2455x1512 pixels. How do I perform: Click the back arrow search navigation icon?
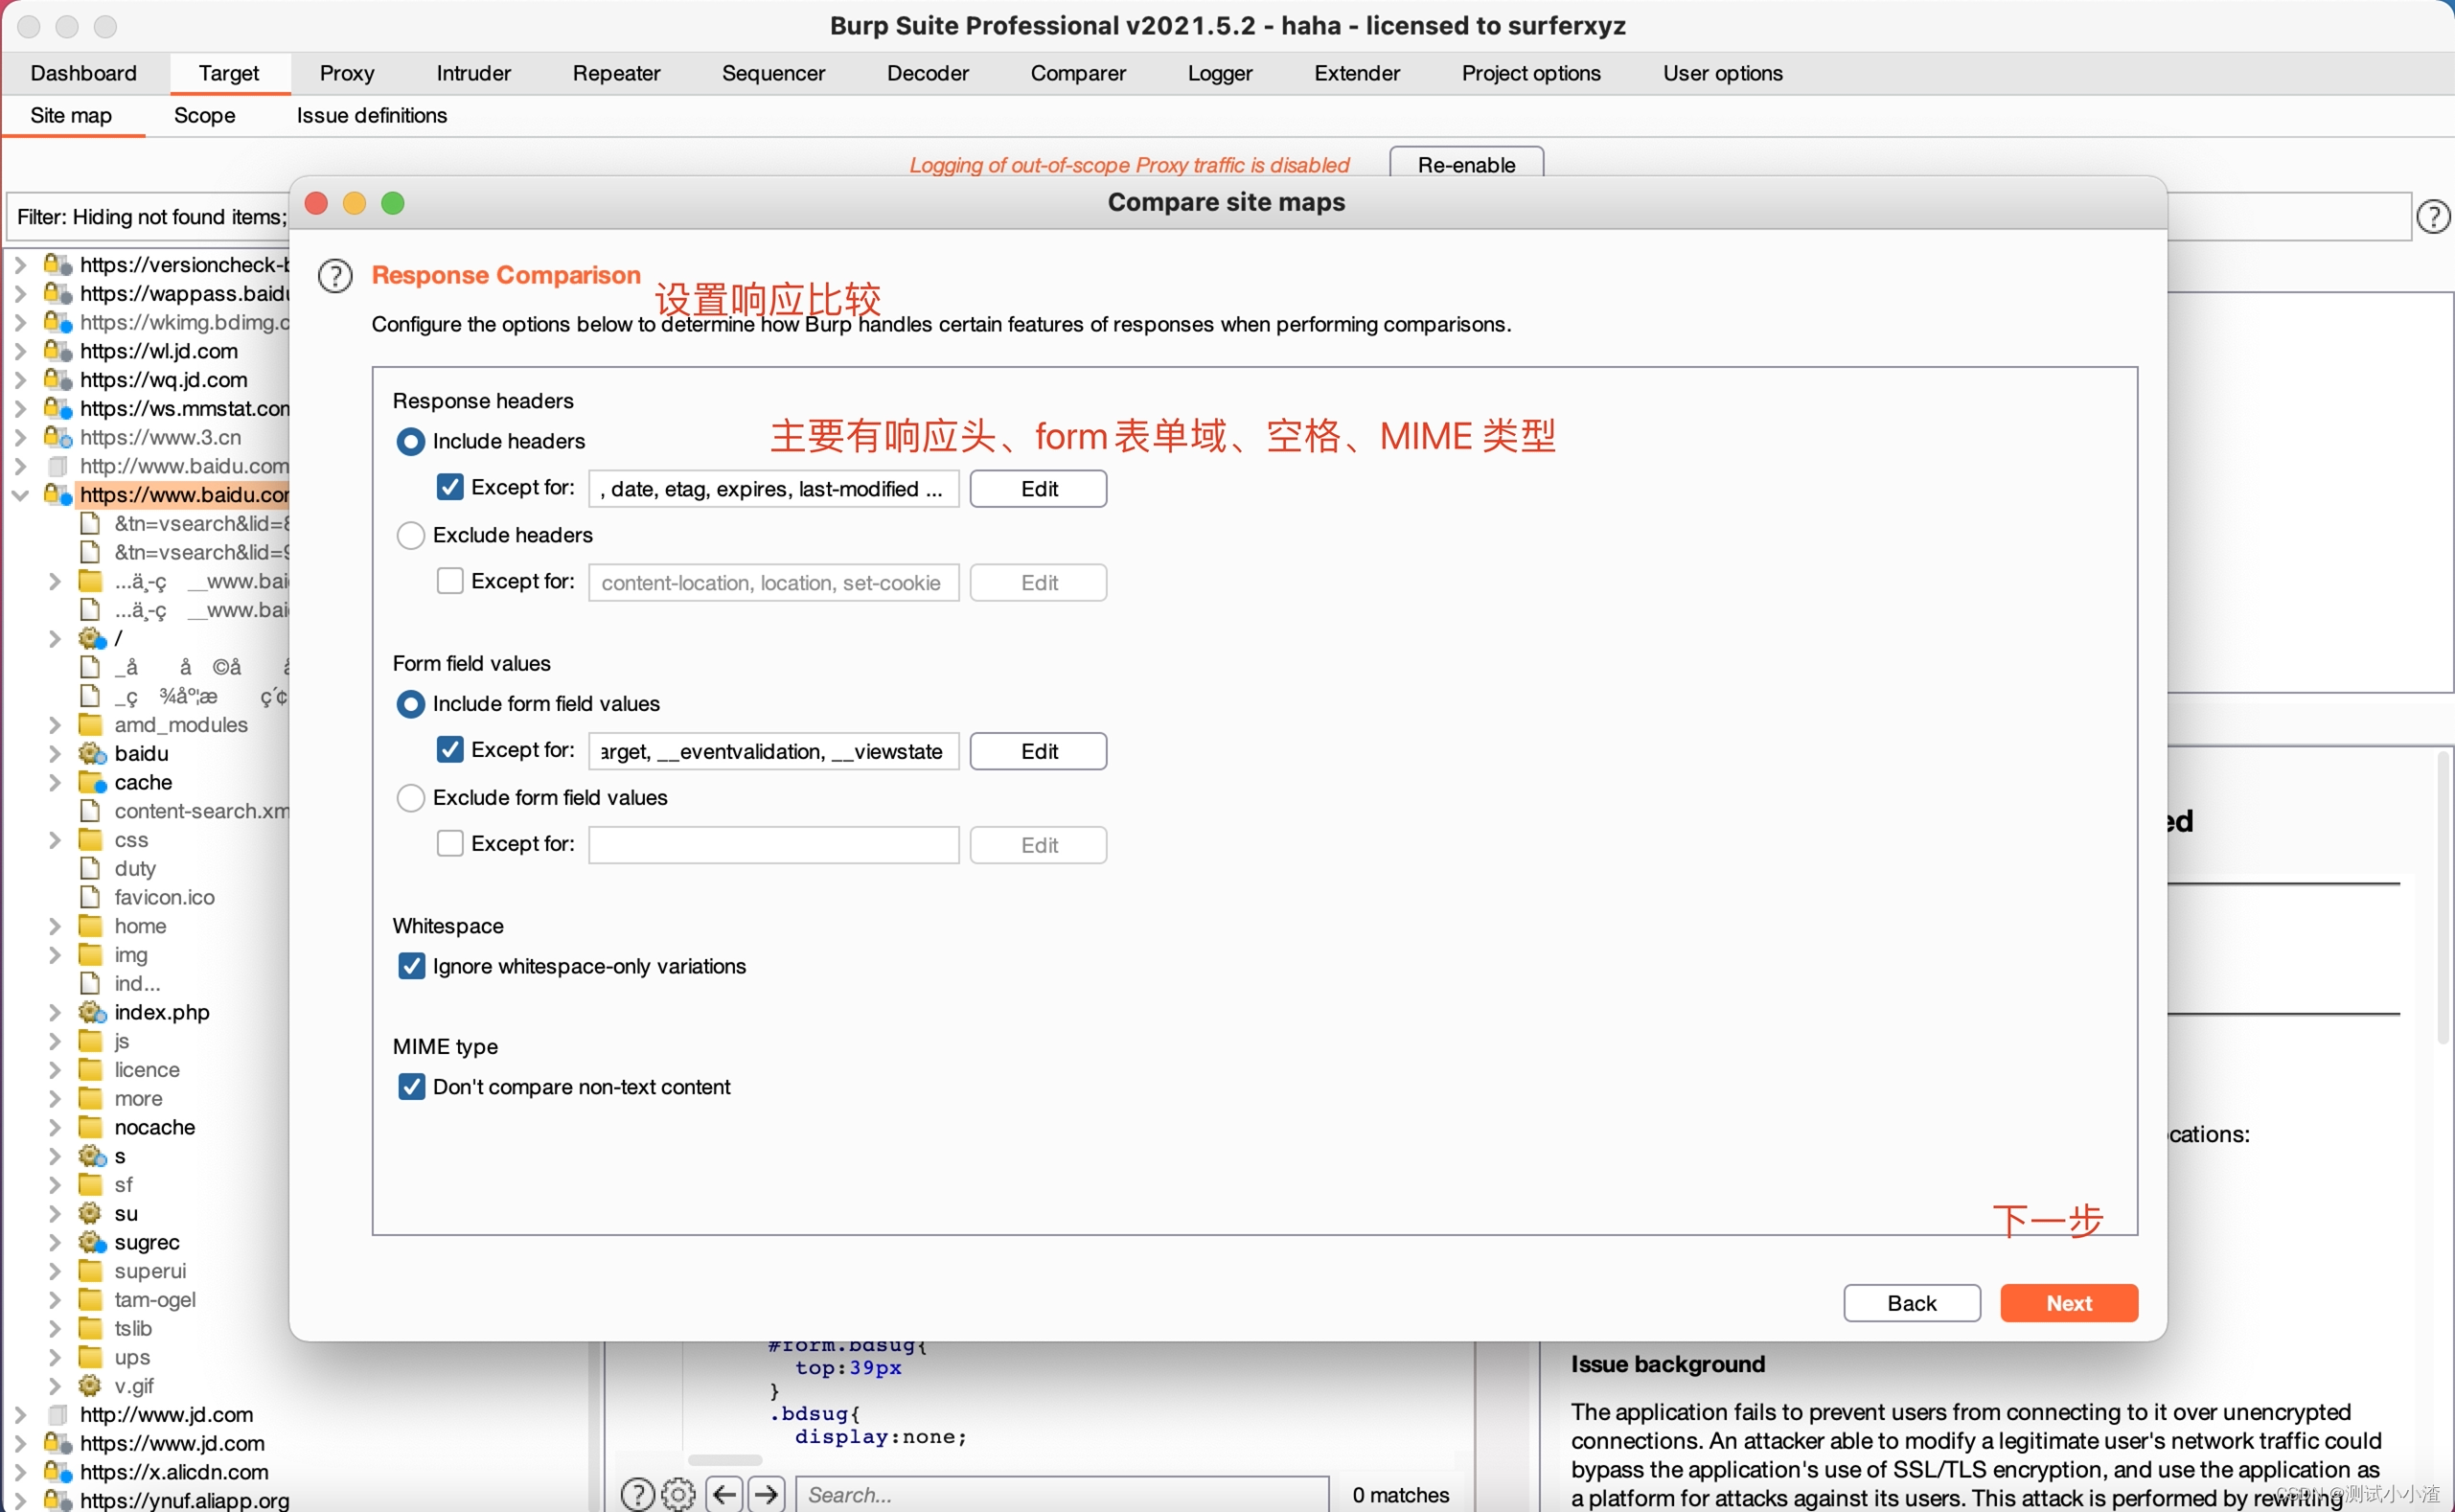pyautogui.click(x=725, y=1494)
